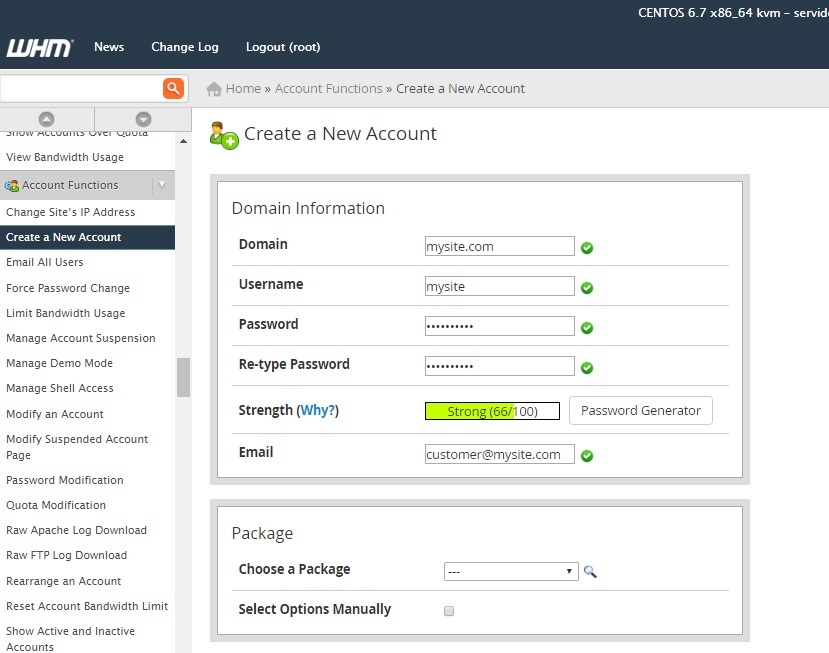Click Logout (root) in top bar
The height and width of the screenshot is (653, 829).
(283, 47)
